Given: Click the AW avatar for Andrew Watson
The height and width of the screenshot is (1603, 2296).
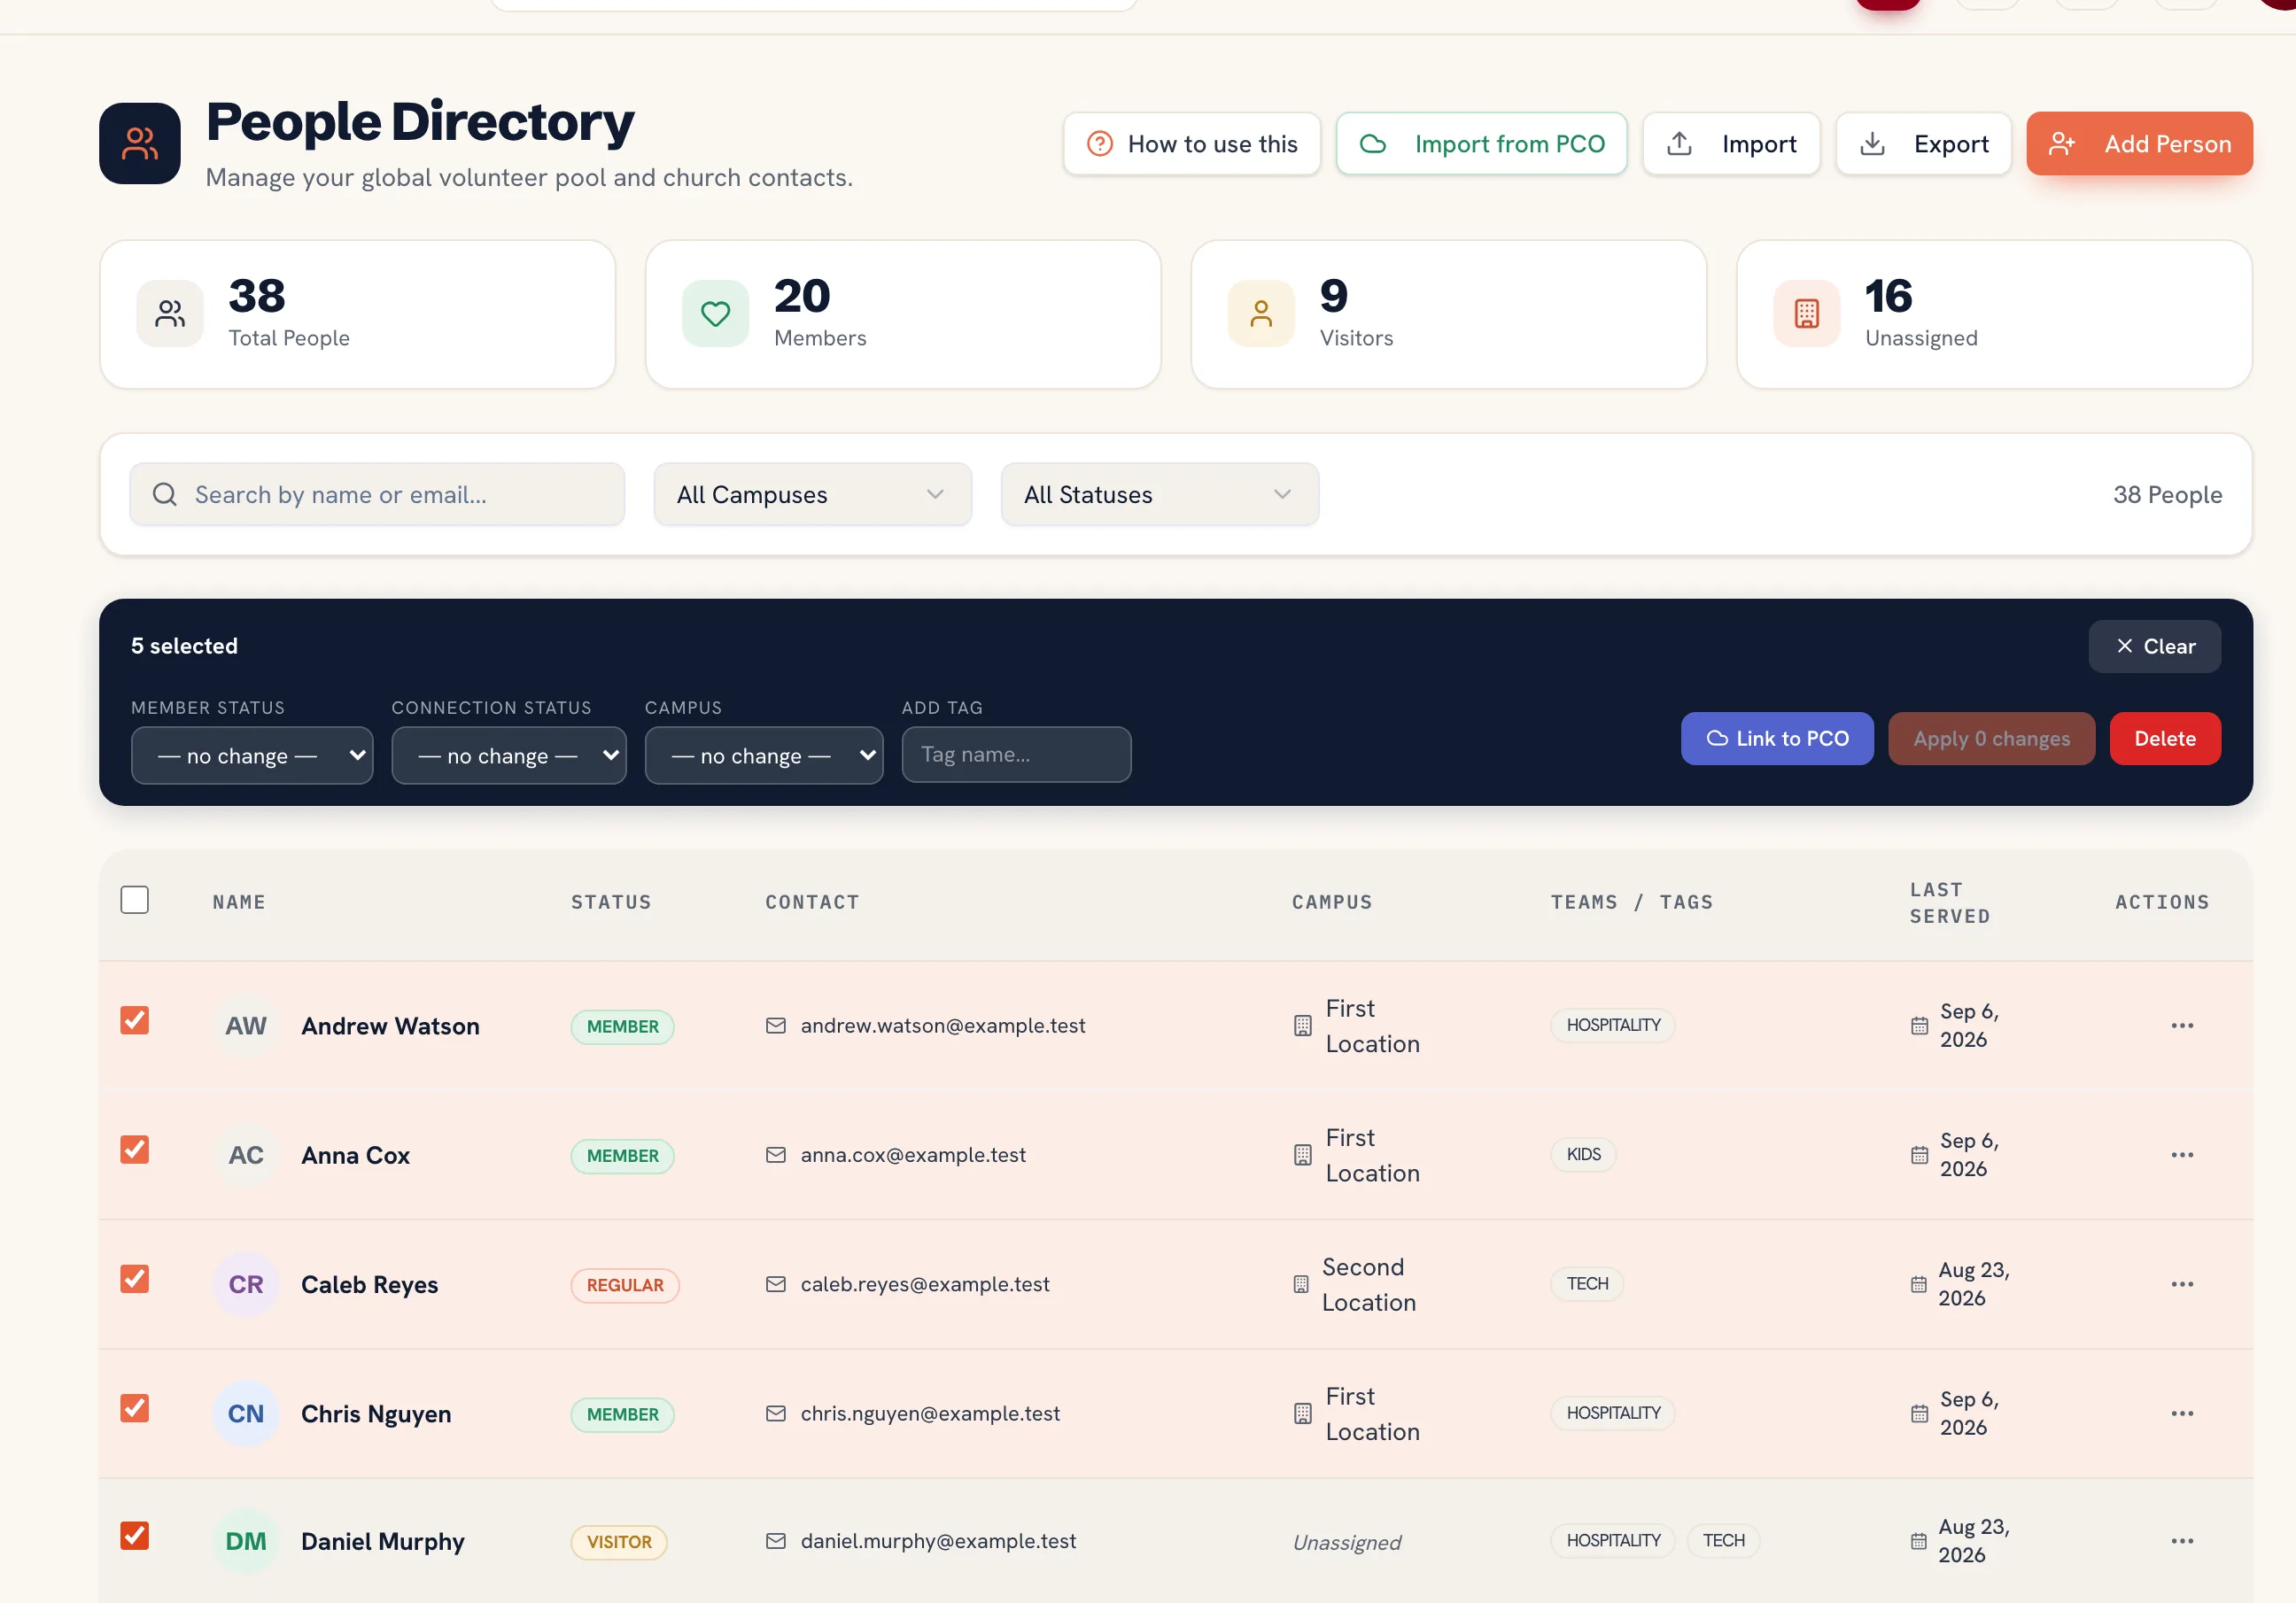Looking at the screenshot, I should pyautogui.click(x=246, y=1025).
